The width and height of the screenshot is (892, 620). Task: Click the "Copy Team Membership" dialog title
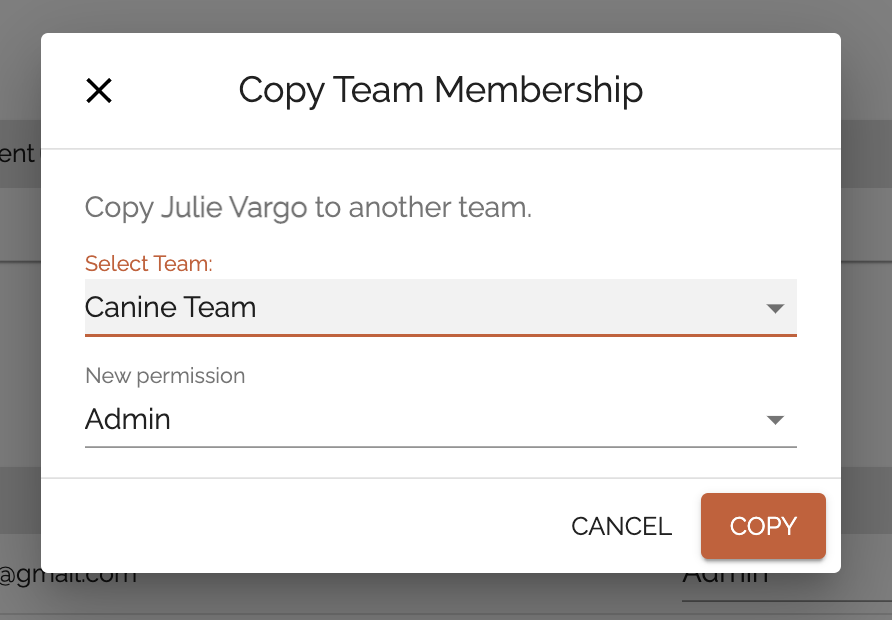click(440, 90)
